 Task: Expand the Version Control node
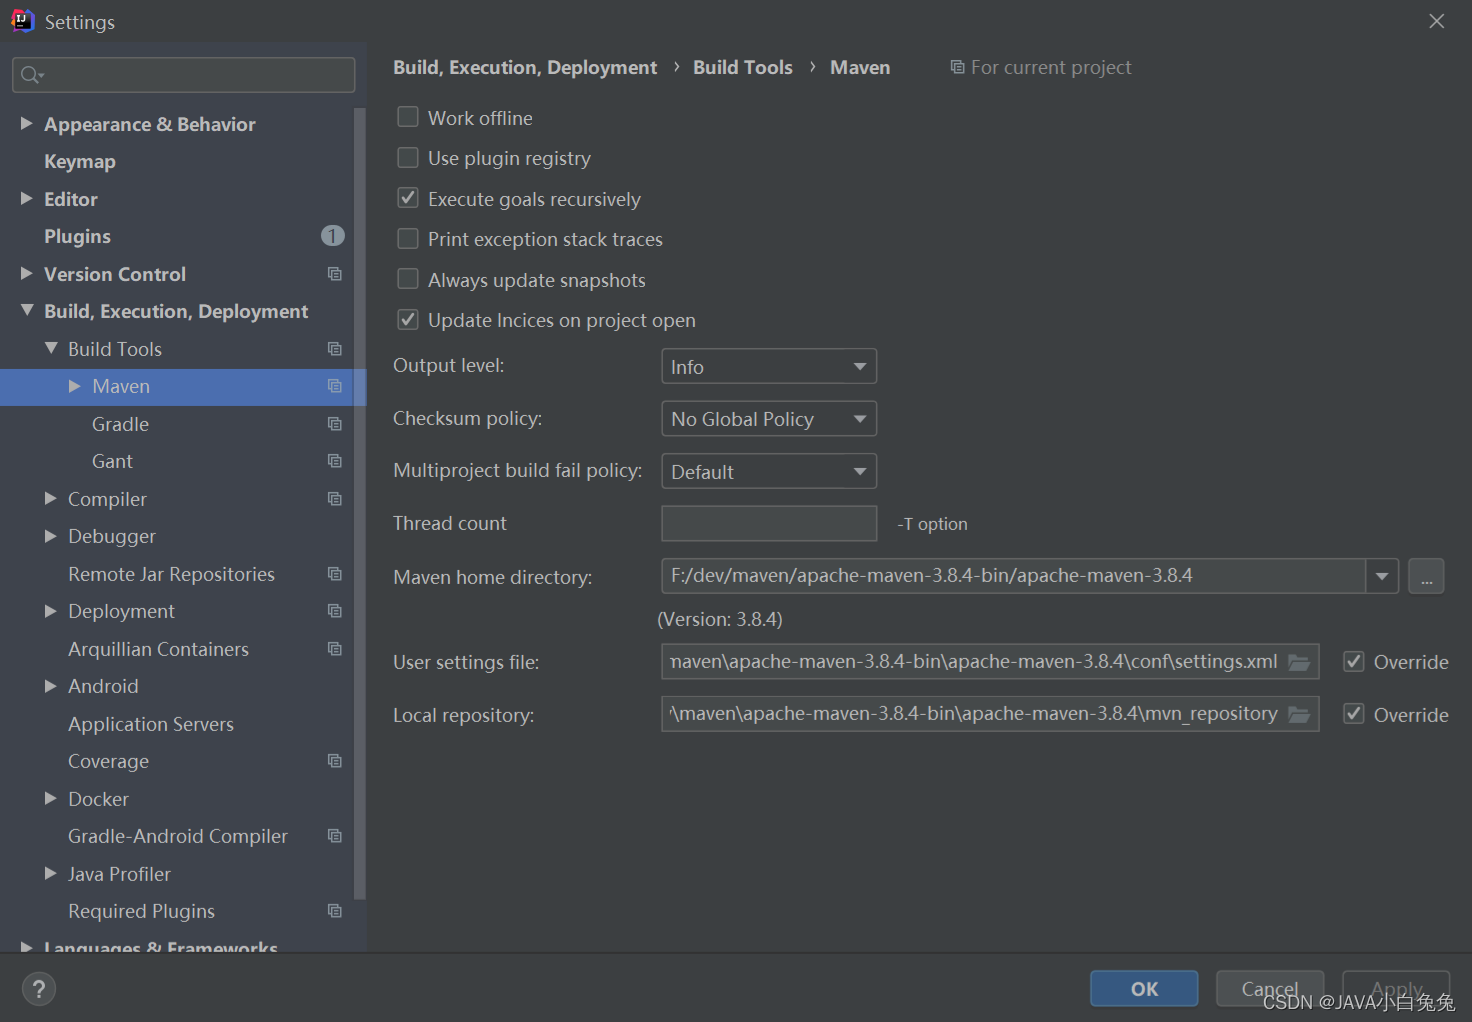click(x=27, y=273)
